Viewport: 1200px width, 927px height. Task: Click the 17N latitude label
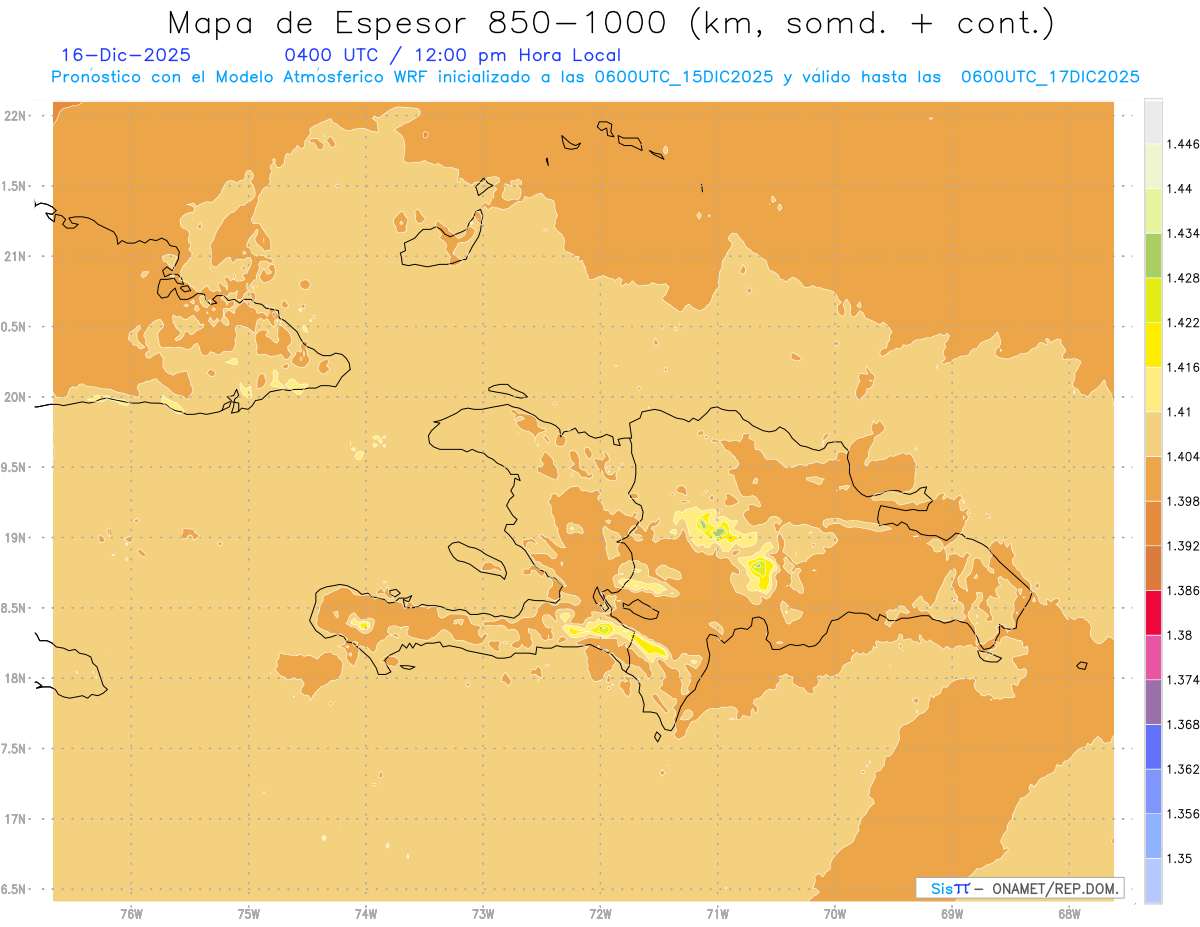click(x=17, y=818)
